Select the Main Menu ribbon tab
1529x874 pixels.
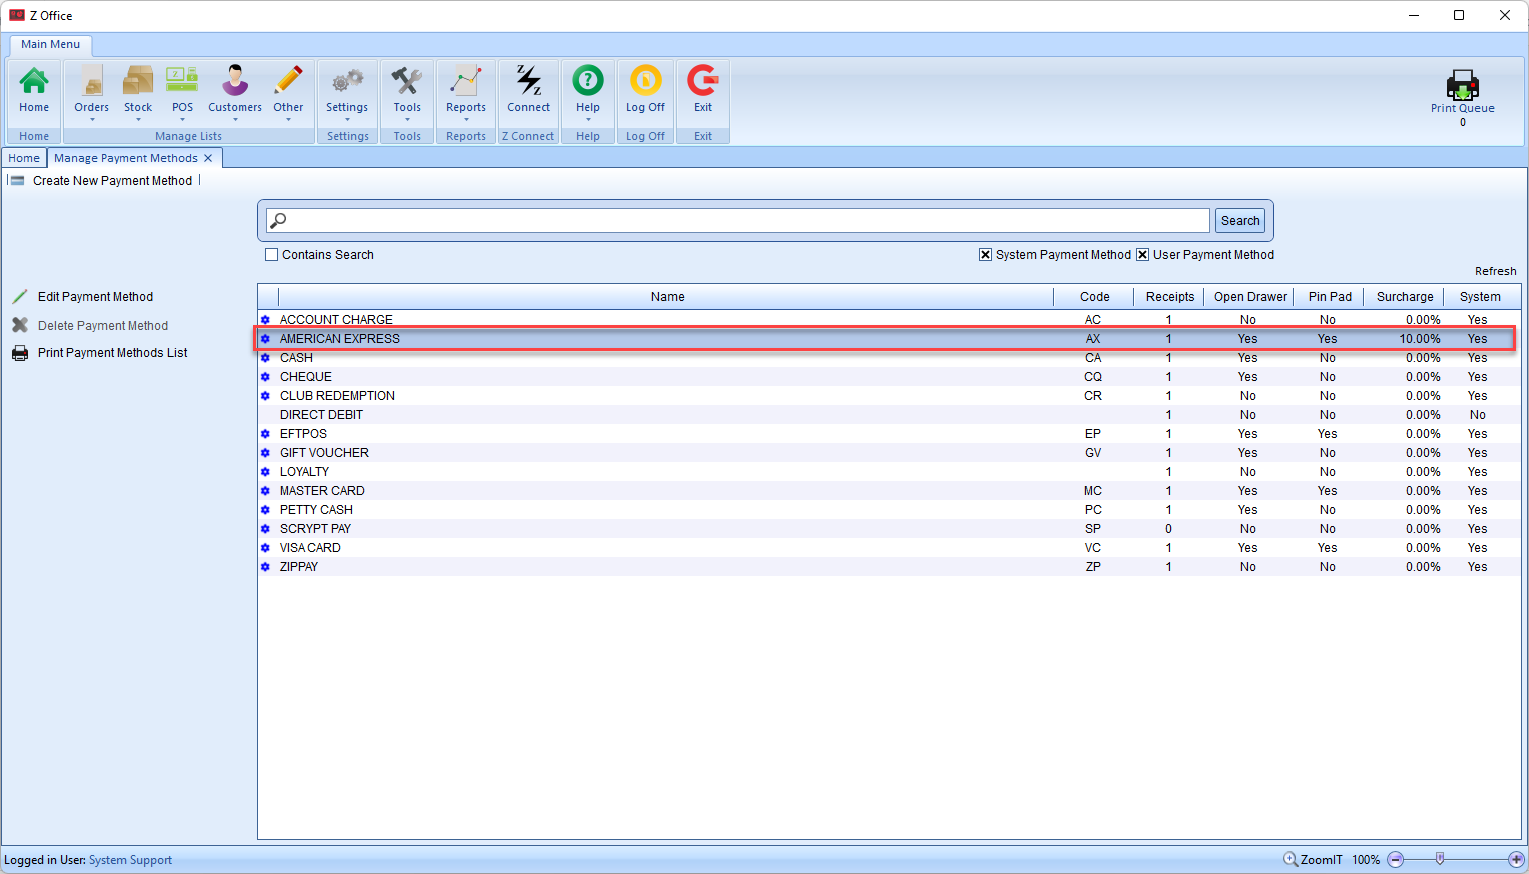click(50, 44)
